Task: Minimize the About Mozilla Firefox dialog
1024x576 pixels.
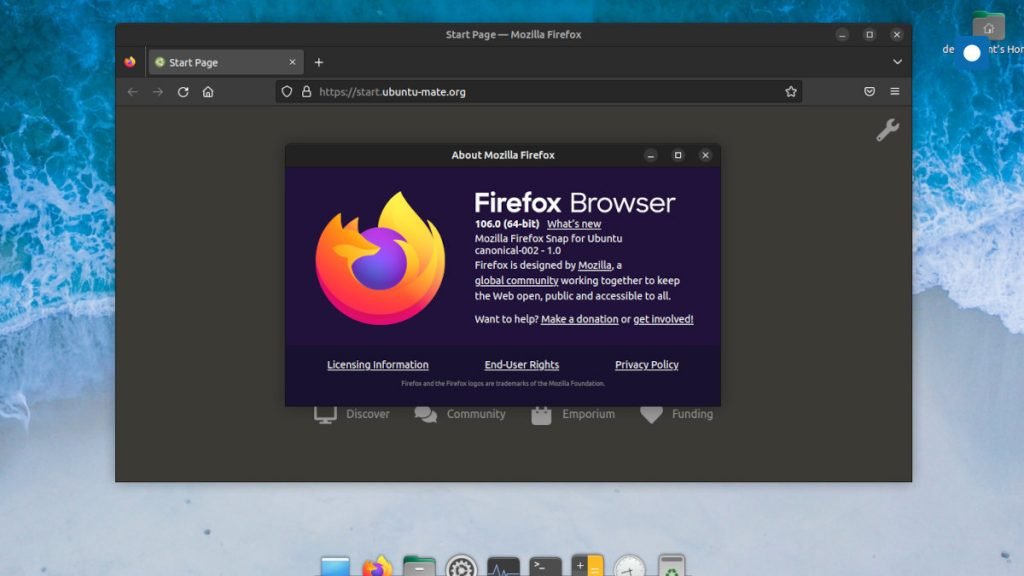Action: click(650, 155)
